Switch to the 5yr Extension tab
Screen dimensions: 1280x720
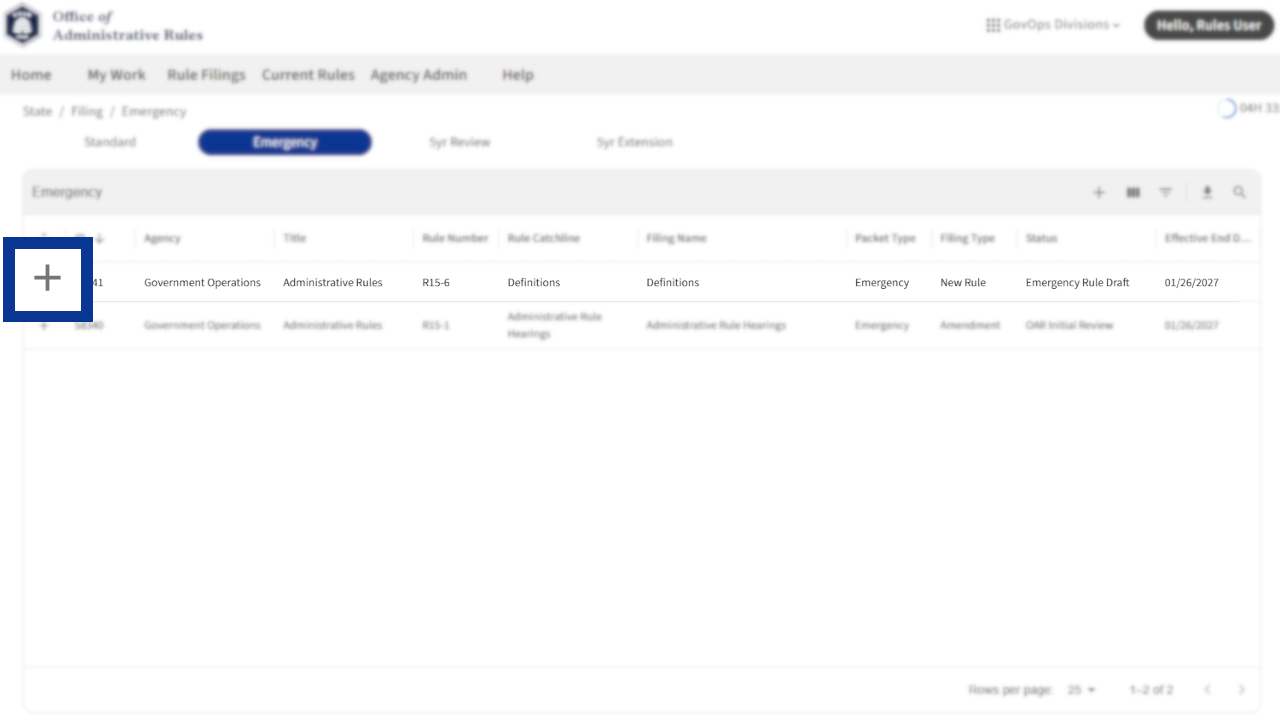pos(634,142)
